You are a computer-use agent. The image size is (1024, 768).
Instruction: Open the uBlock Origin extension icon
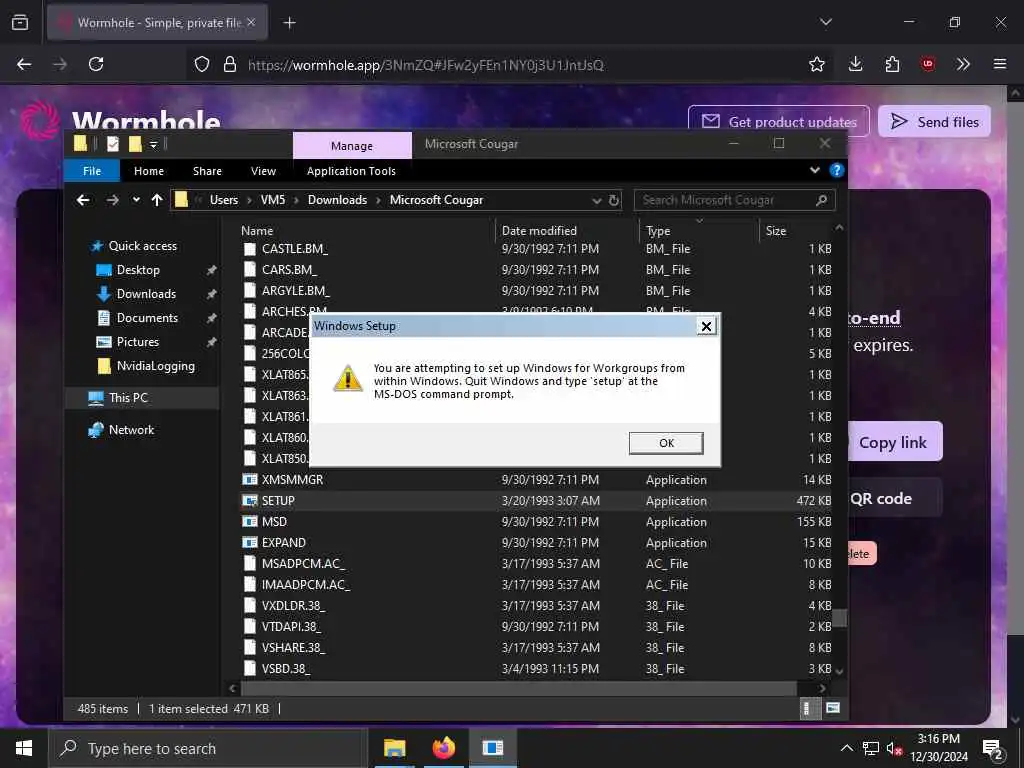click(927, 64)
